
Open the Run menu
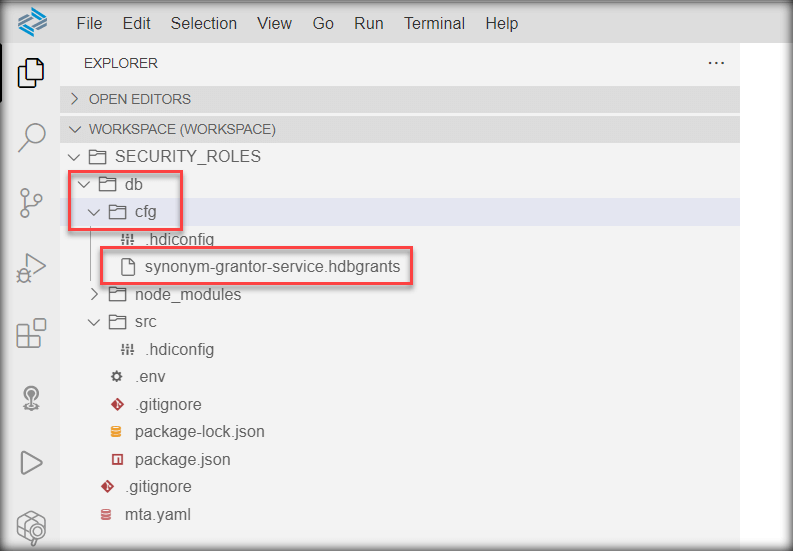369,23
